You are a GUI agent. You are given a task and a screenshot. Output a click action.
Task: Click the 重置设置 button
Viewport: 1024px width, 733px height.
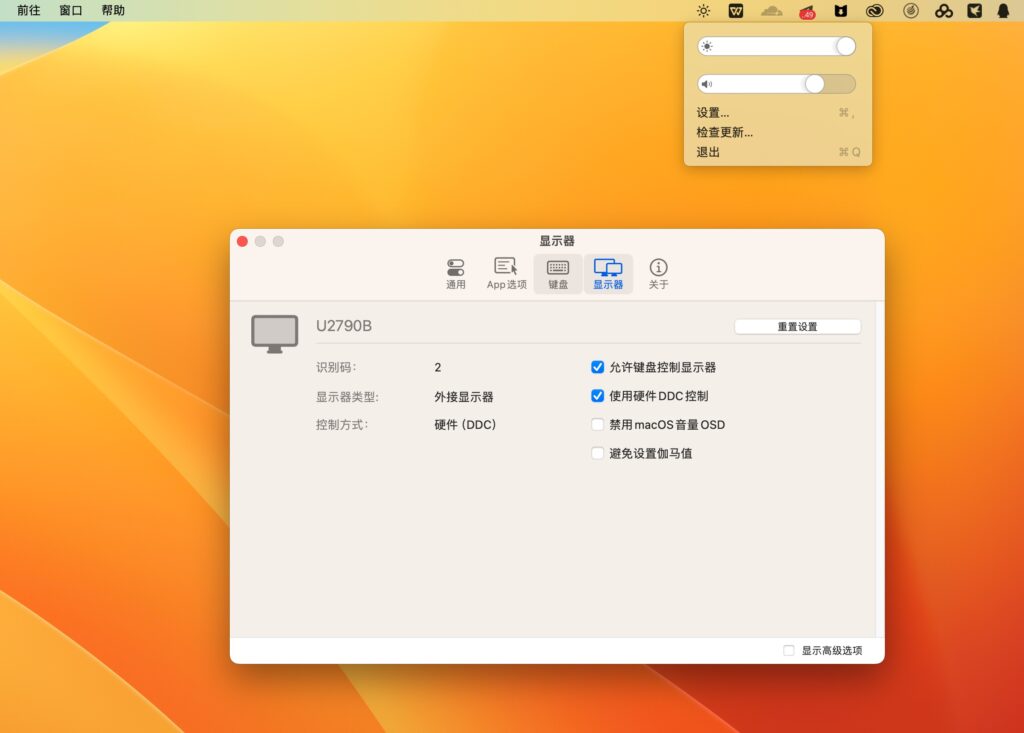point(797,326)
